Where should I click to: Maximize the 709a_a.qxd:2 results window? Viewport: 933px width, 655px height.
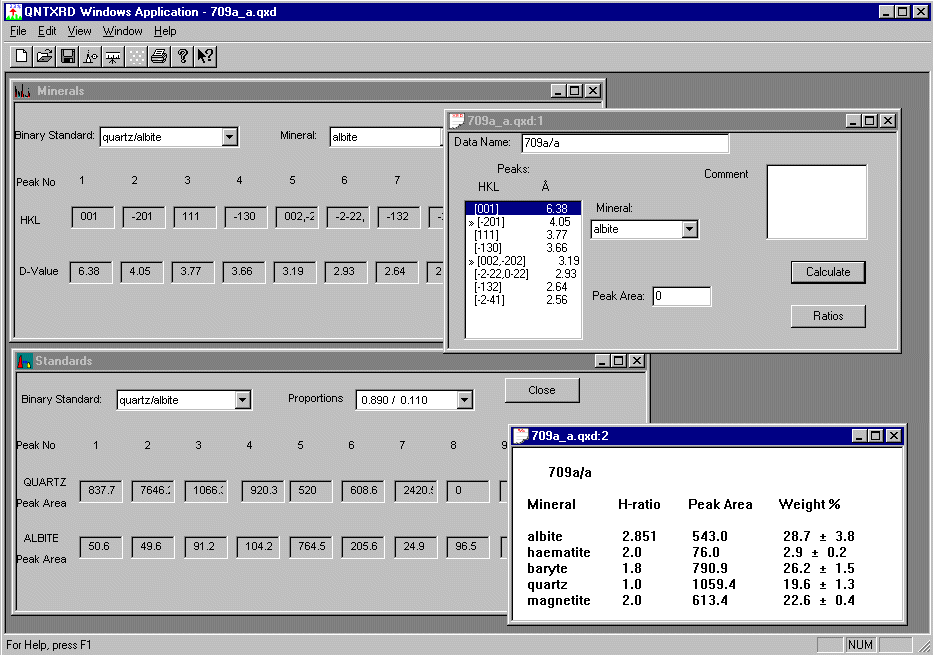click(875, 436)
